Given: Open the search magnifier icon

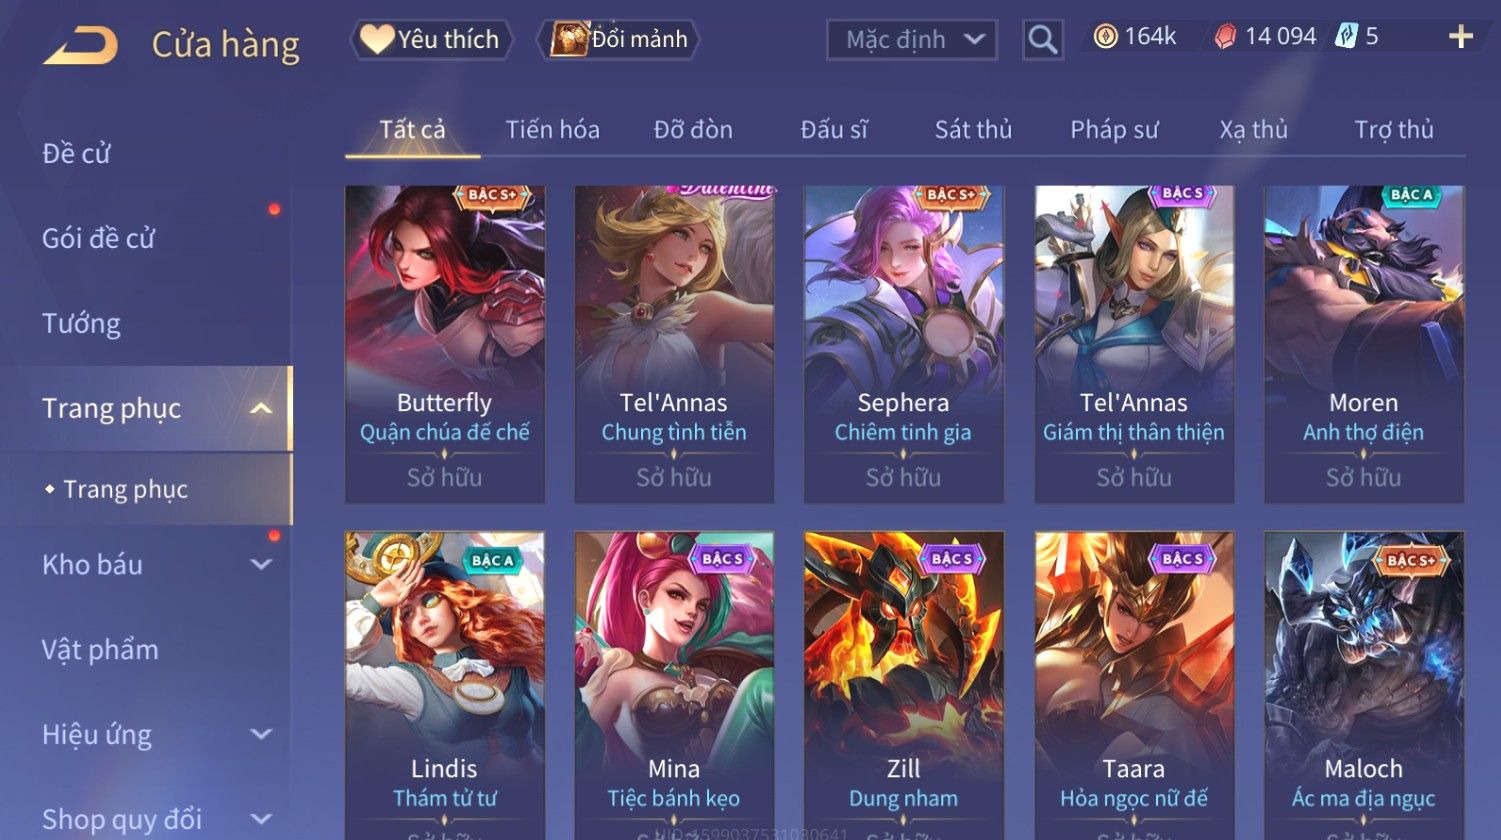Looking at the screenshot, I should pos(1043,40).
